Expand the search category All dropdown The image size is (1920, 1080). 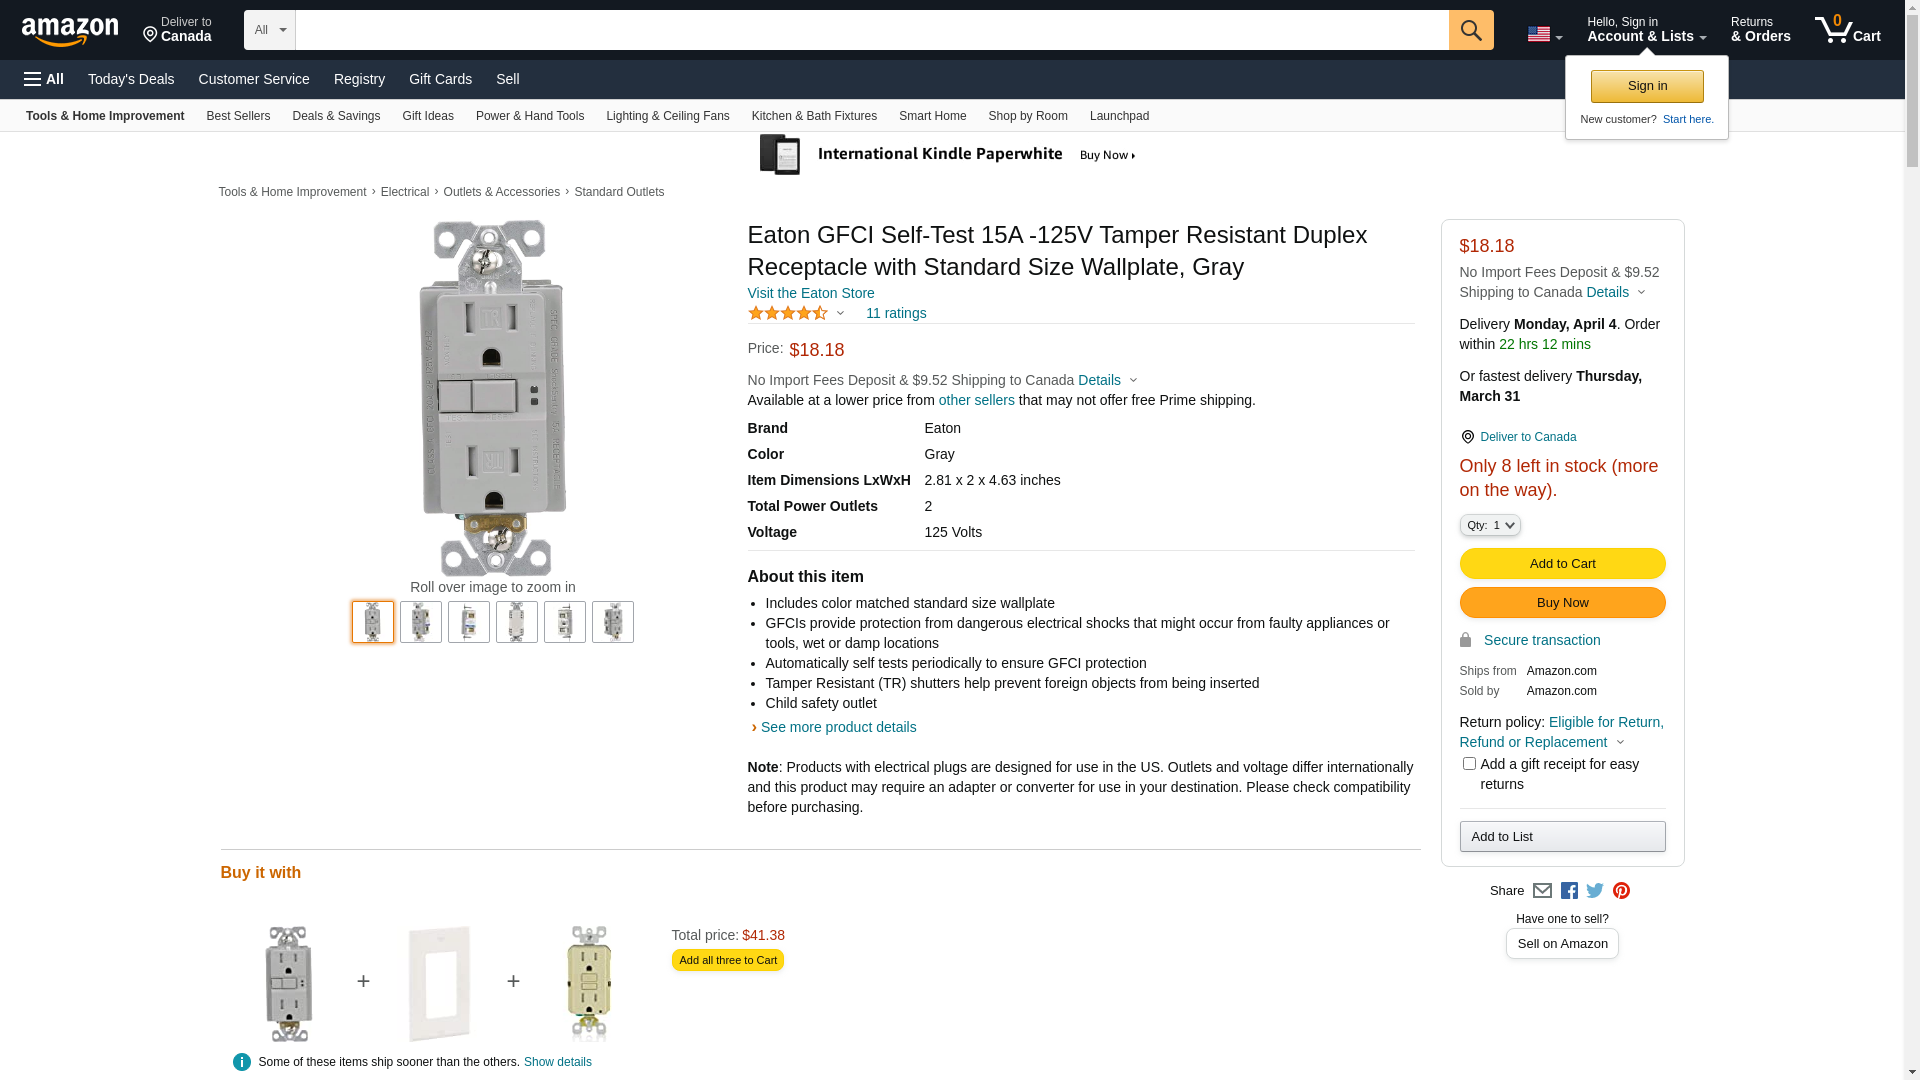(x=270, y=30)
